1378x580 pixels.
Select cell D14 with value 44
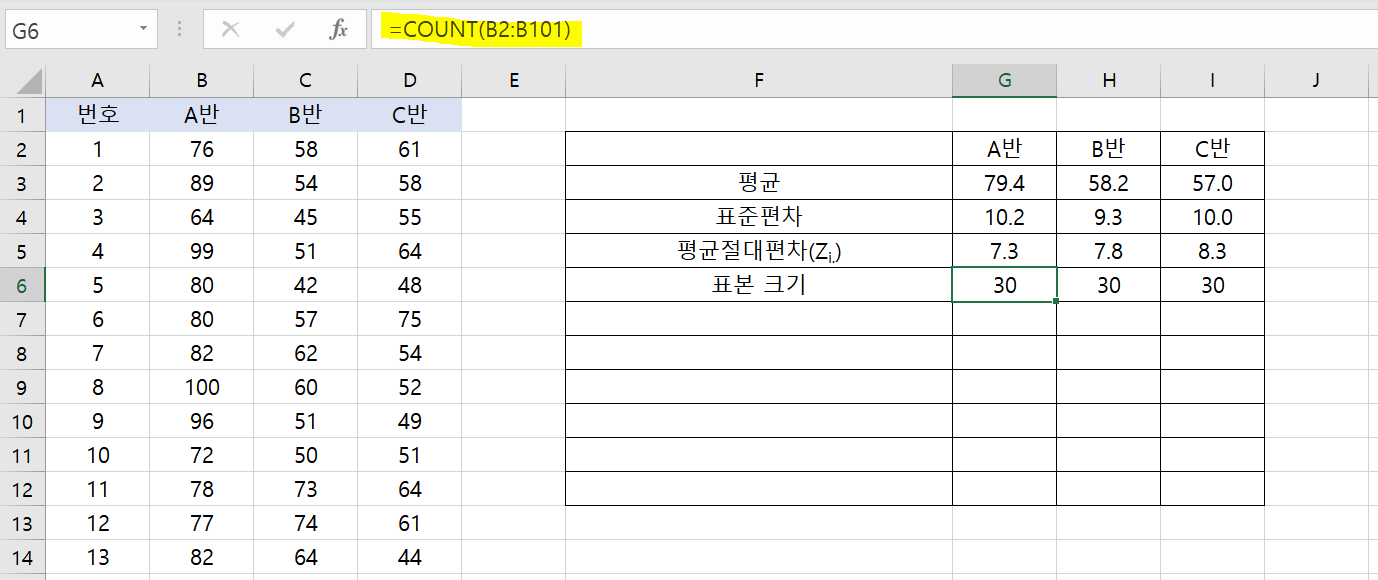pos(410,557)
